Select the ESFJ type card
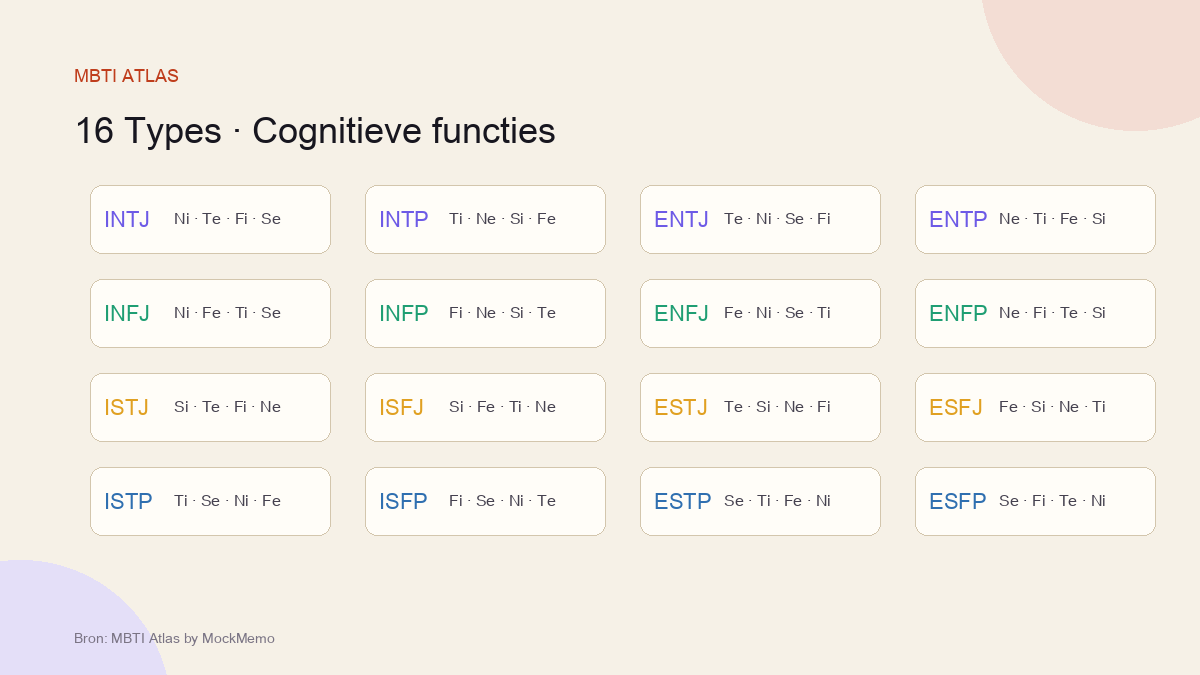Image resolution: width=1200 pixels, height=675 pixels. 1035,407
